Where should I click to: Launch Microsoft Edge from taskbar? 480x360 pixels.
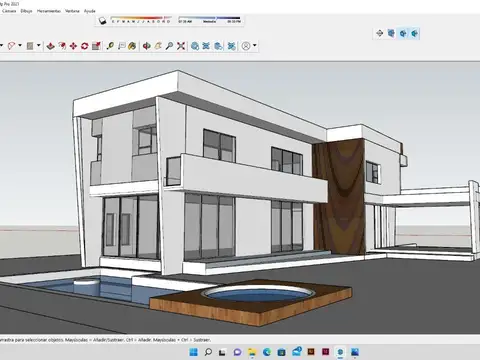[267, 352]
